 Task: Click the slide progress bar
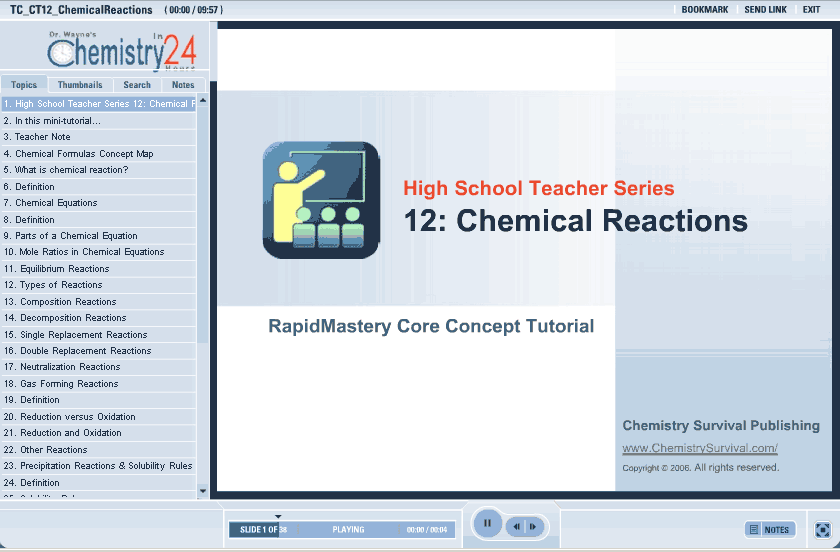[342, 530]
